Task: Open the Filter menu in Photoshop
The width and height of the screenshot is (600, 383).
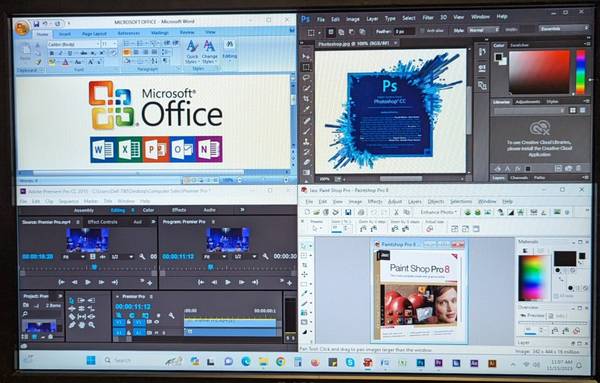Action: coord(427,18)
